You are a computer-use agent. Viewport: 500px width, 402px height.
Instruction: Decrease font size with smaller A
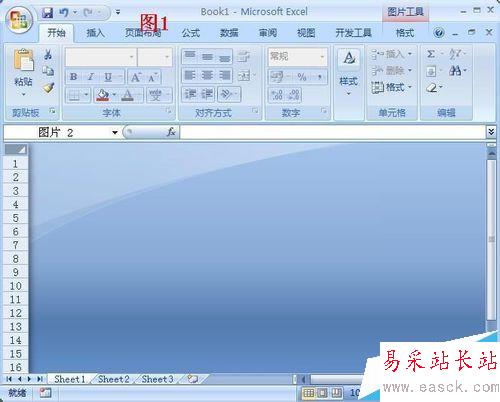pos(152,77)
